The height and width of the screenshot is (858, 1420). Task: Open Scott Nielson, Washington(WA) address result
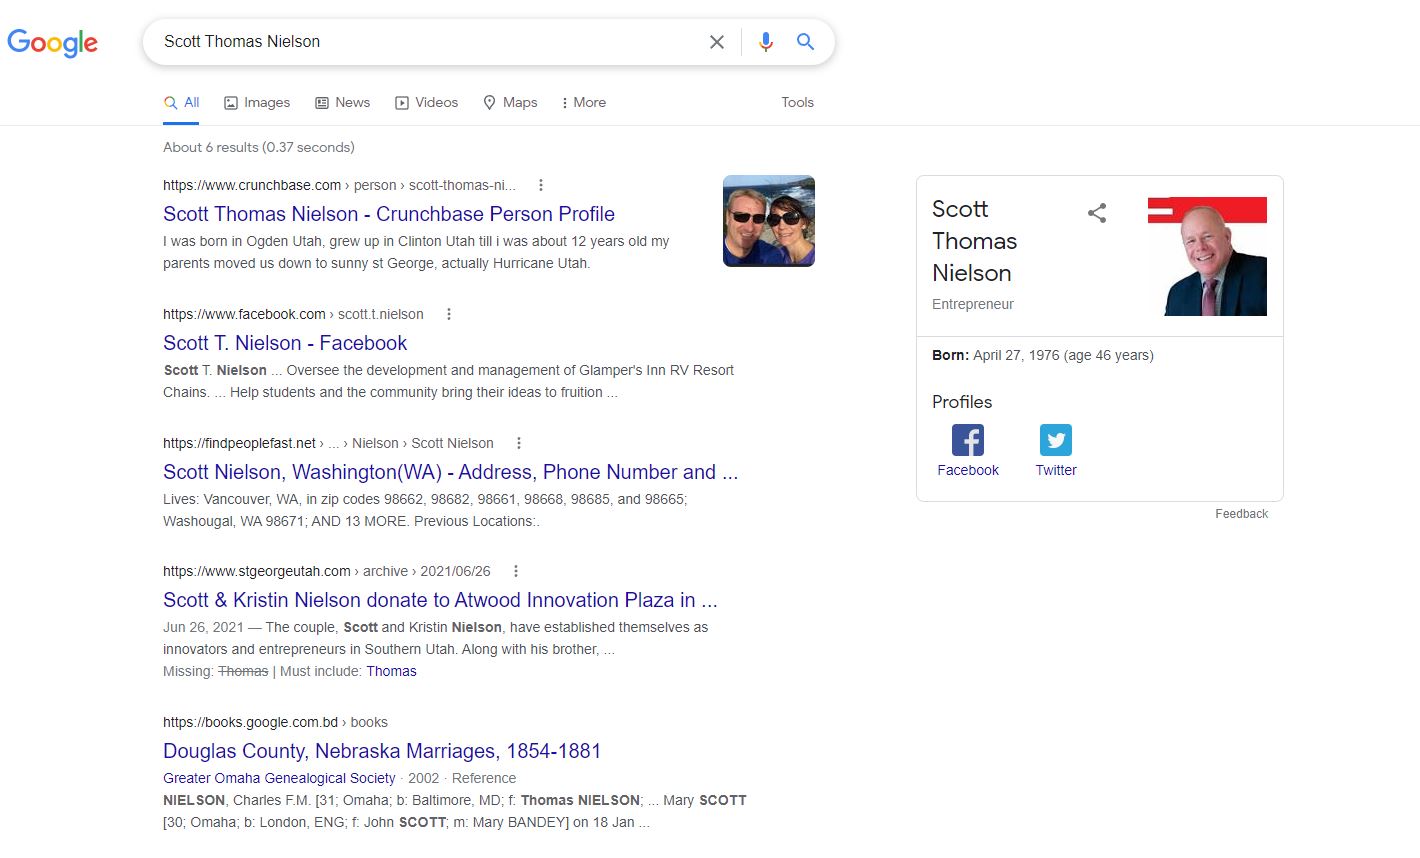(451, 472)
